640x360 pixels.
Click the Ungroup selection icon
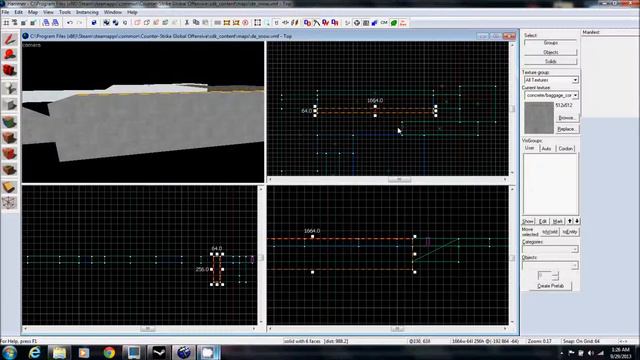click(x=116, y=23)
